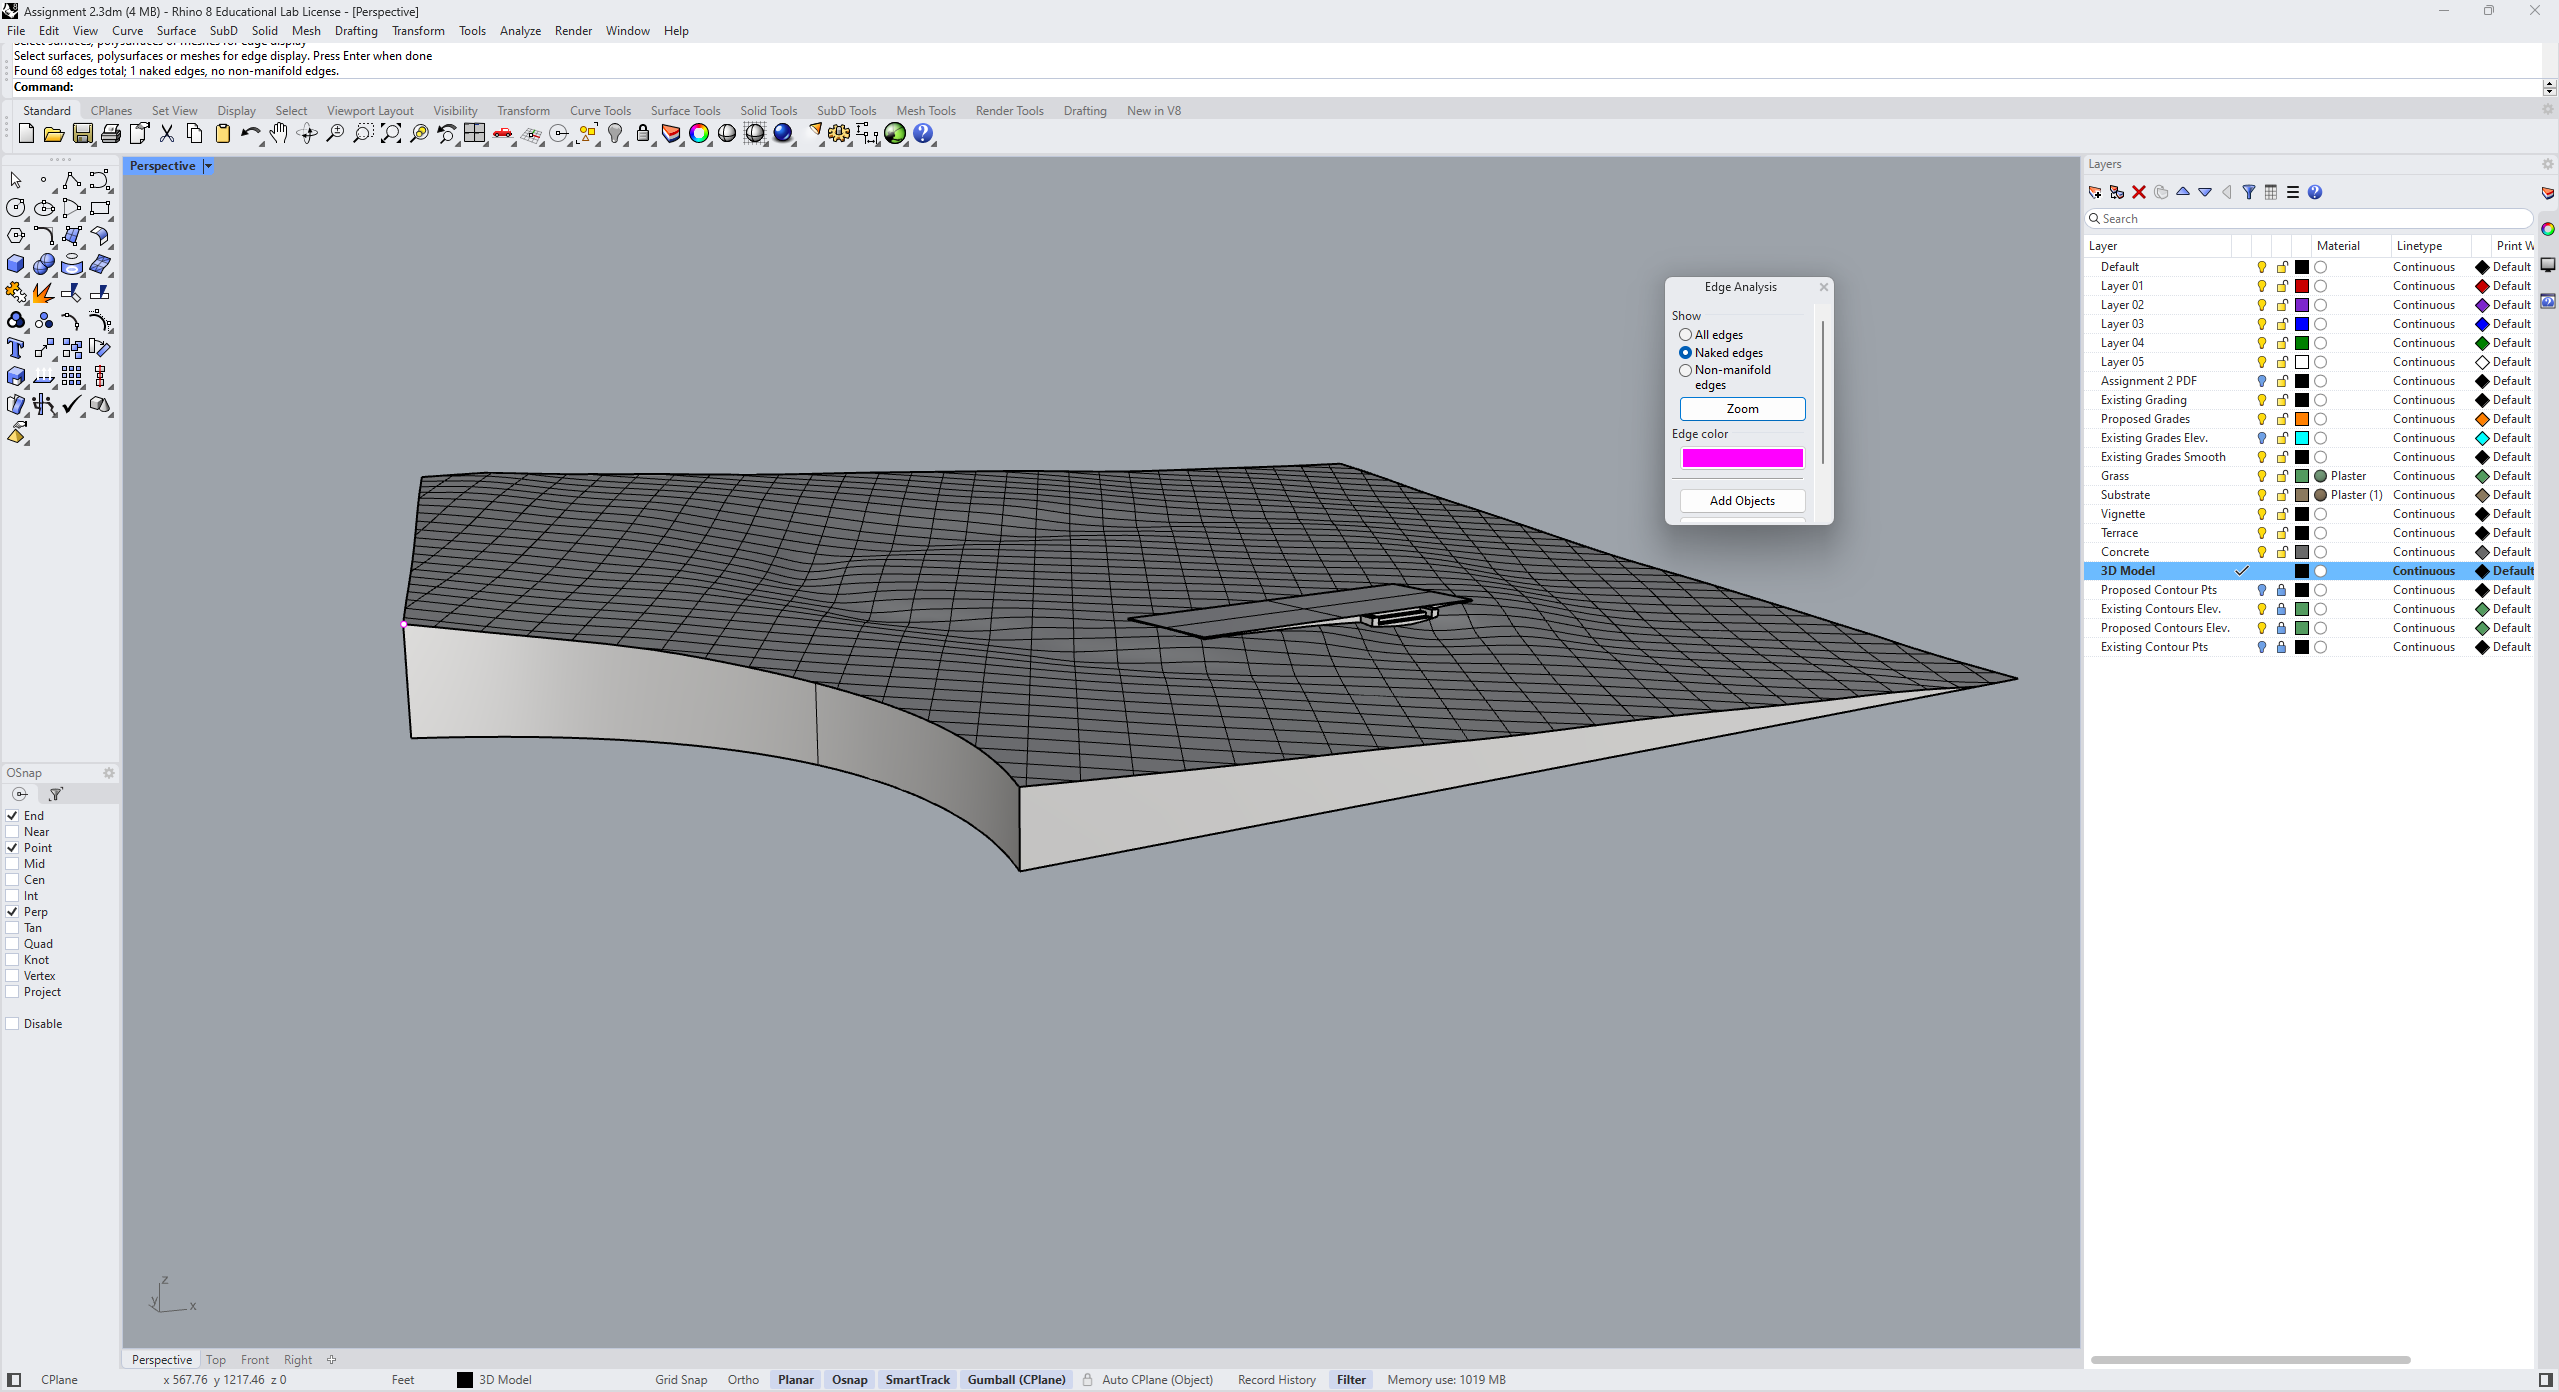Viewport: 2559px width, 1392px height.
Task: Open the Perspective viewport dropdown arrow
Action: point(208,166)
